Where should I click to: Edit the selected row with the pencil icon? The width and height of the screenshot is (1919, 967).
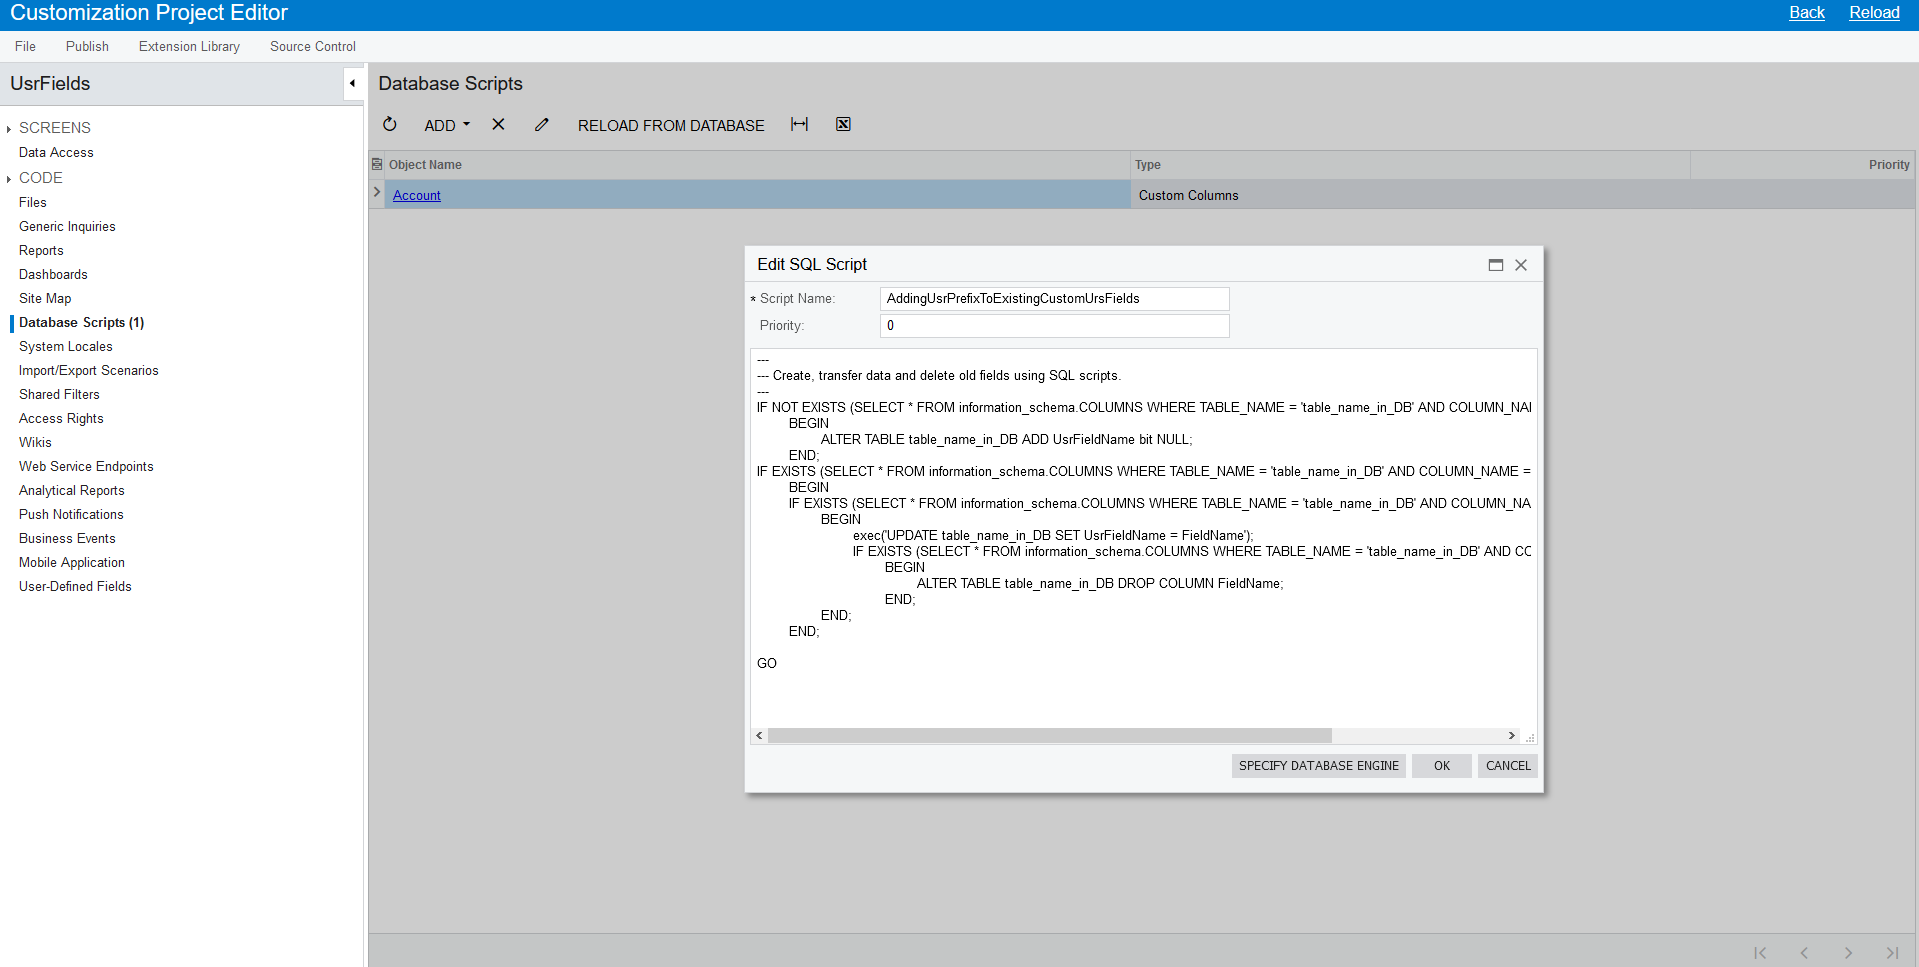point(542,124)
